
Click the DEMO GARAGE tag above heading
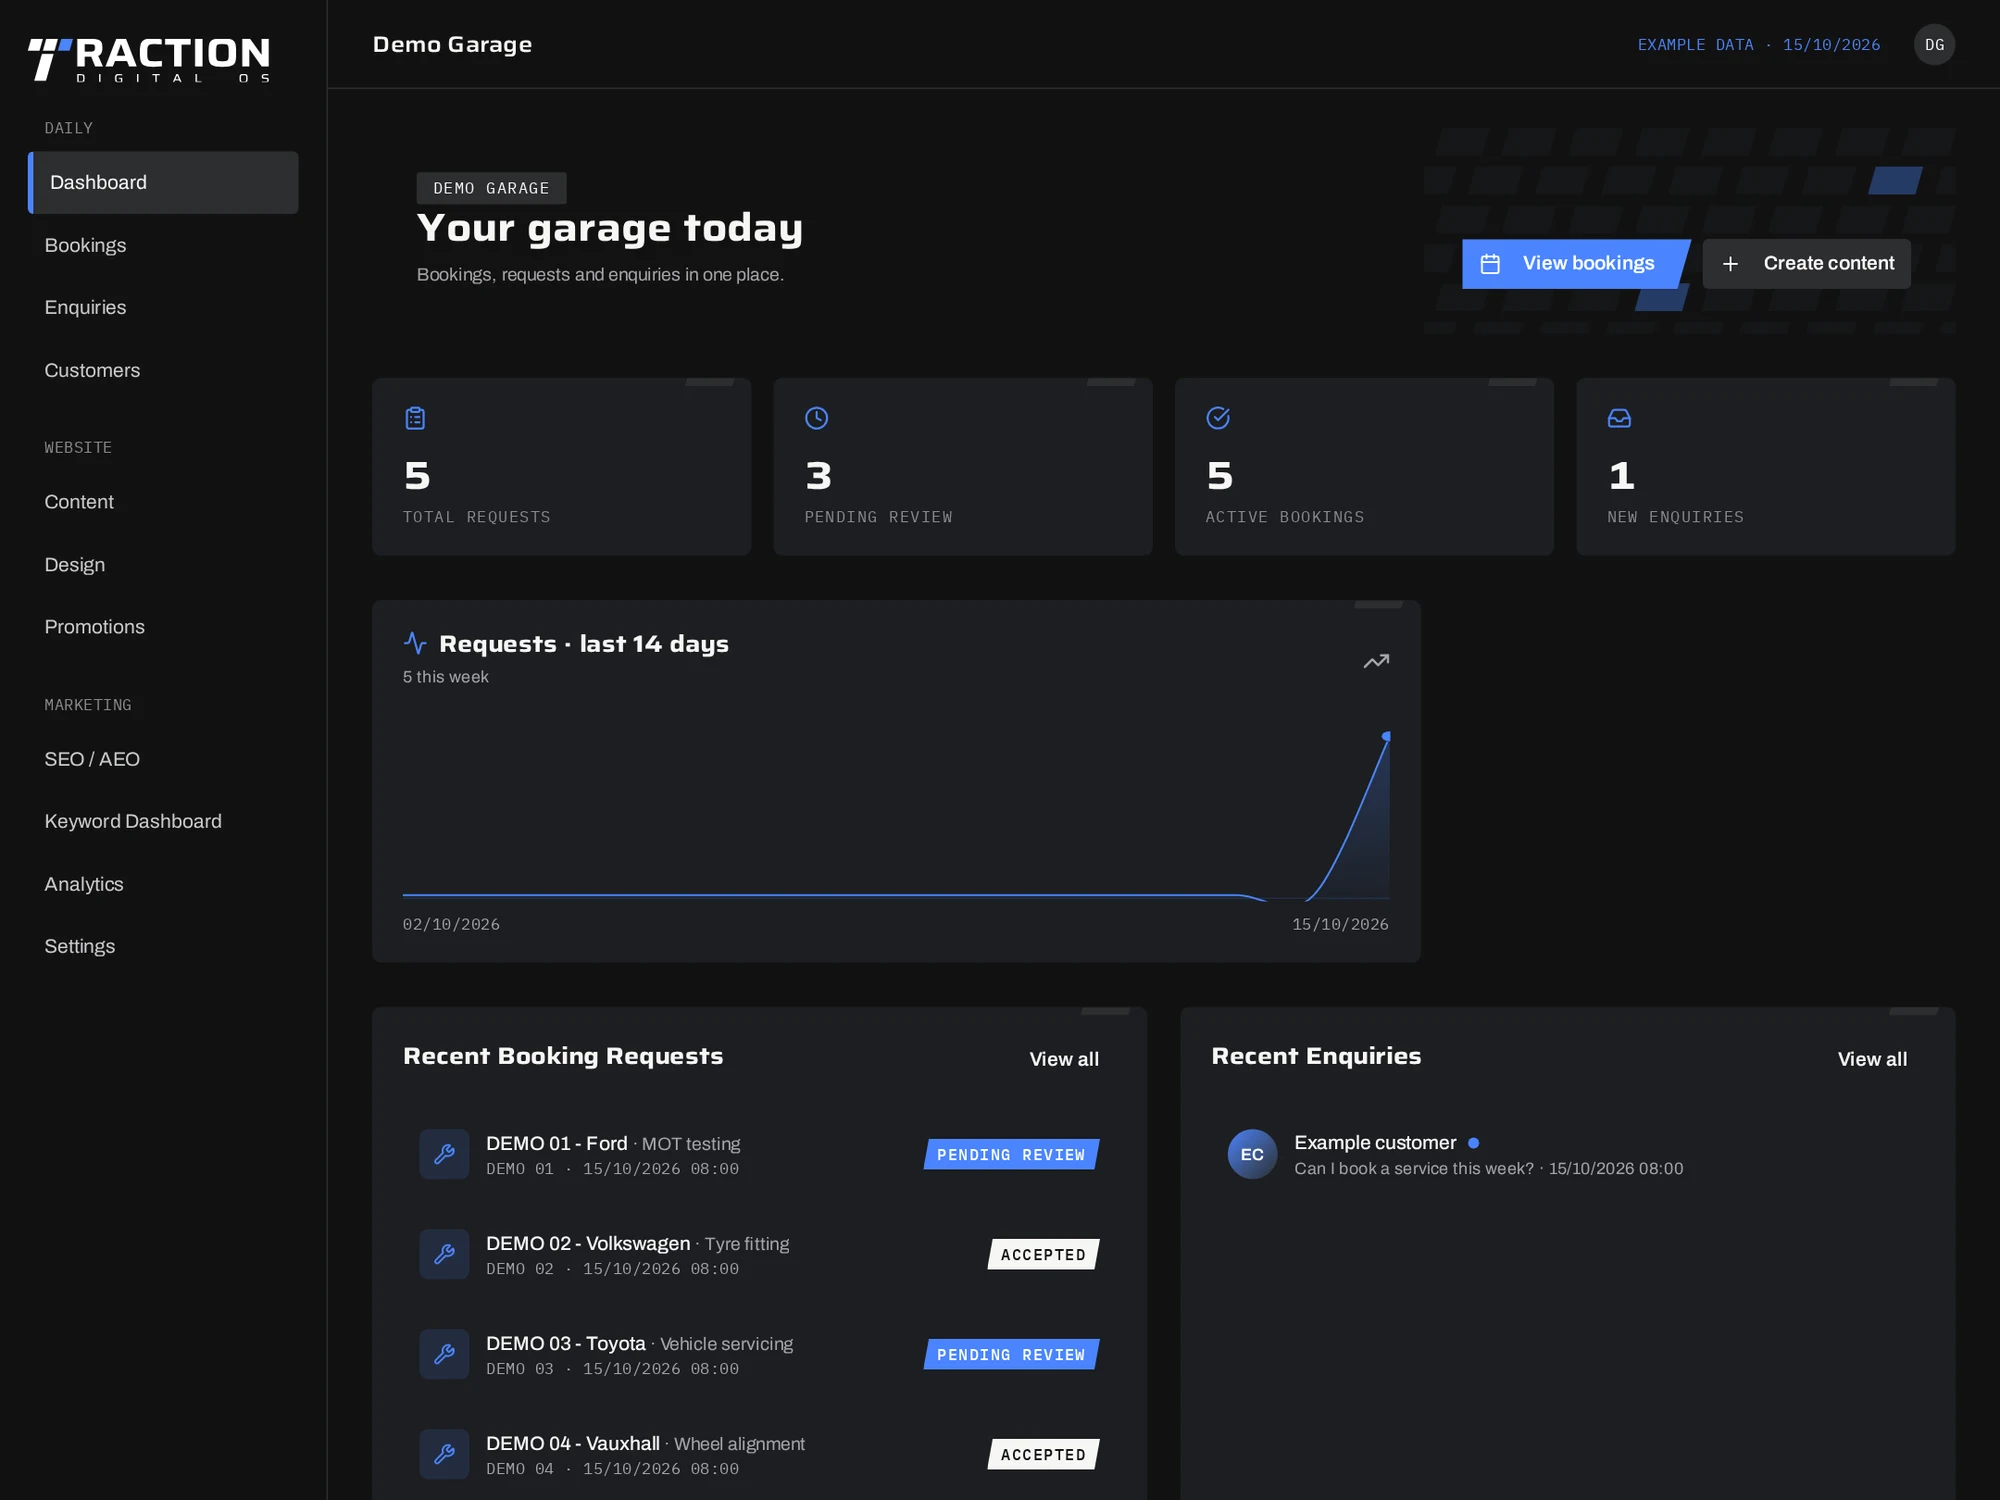coord(491,188)
